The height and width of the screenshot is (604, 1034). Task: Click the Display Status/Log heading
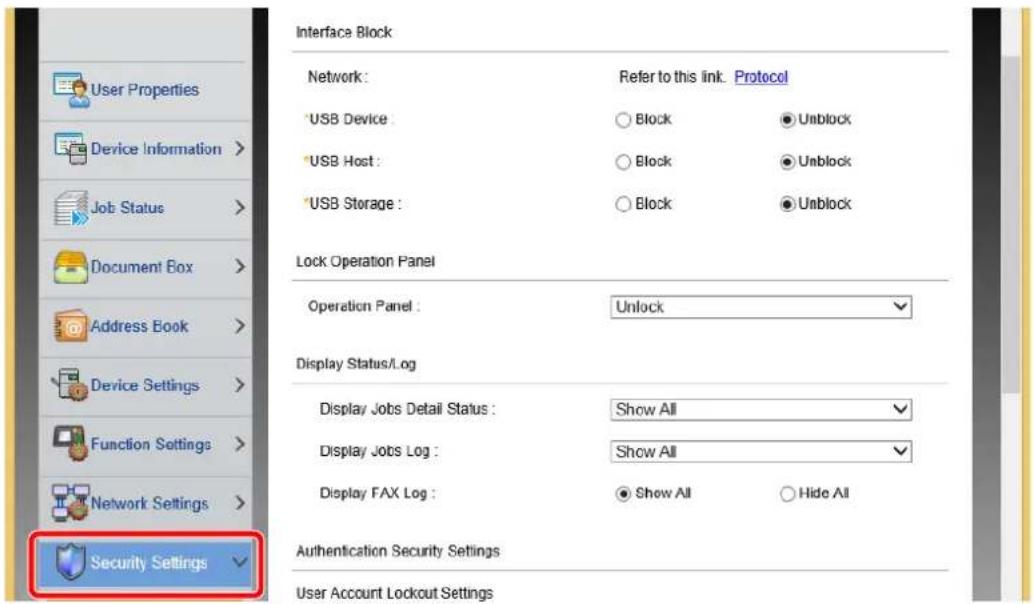356,364
